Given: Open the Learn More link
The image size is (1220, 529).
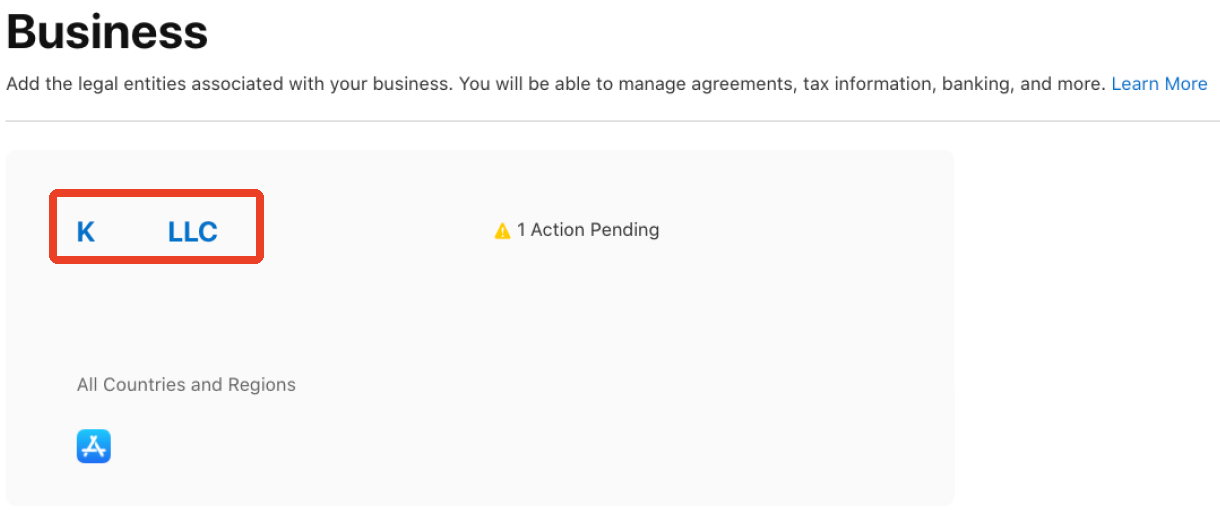Looking at the screenshot, I should (x=1159, y=84).
